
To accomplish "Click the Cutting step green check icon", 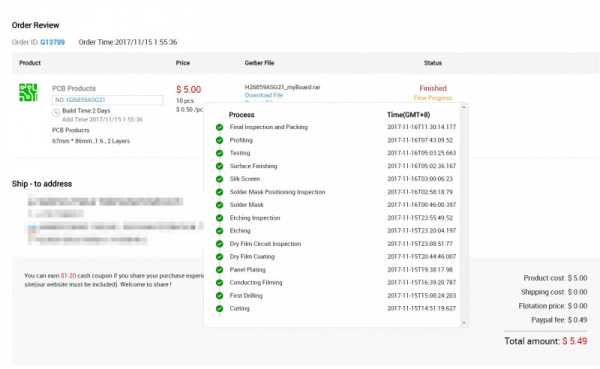I will 219,309.
